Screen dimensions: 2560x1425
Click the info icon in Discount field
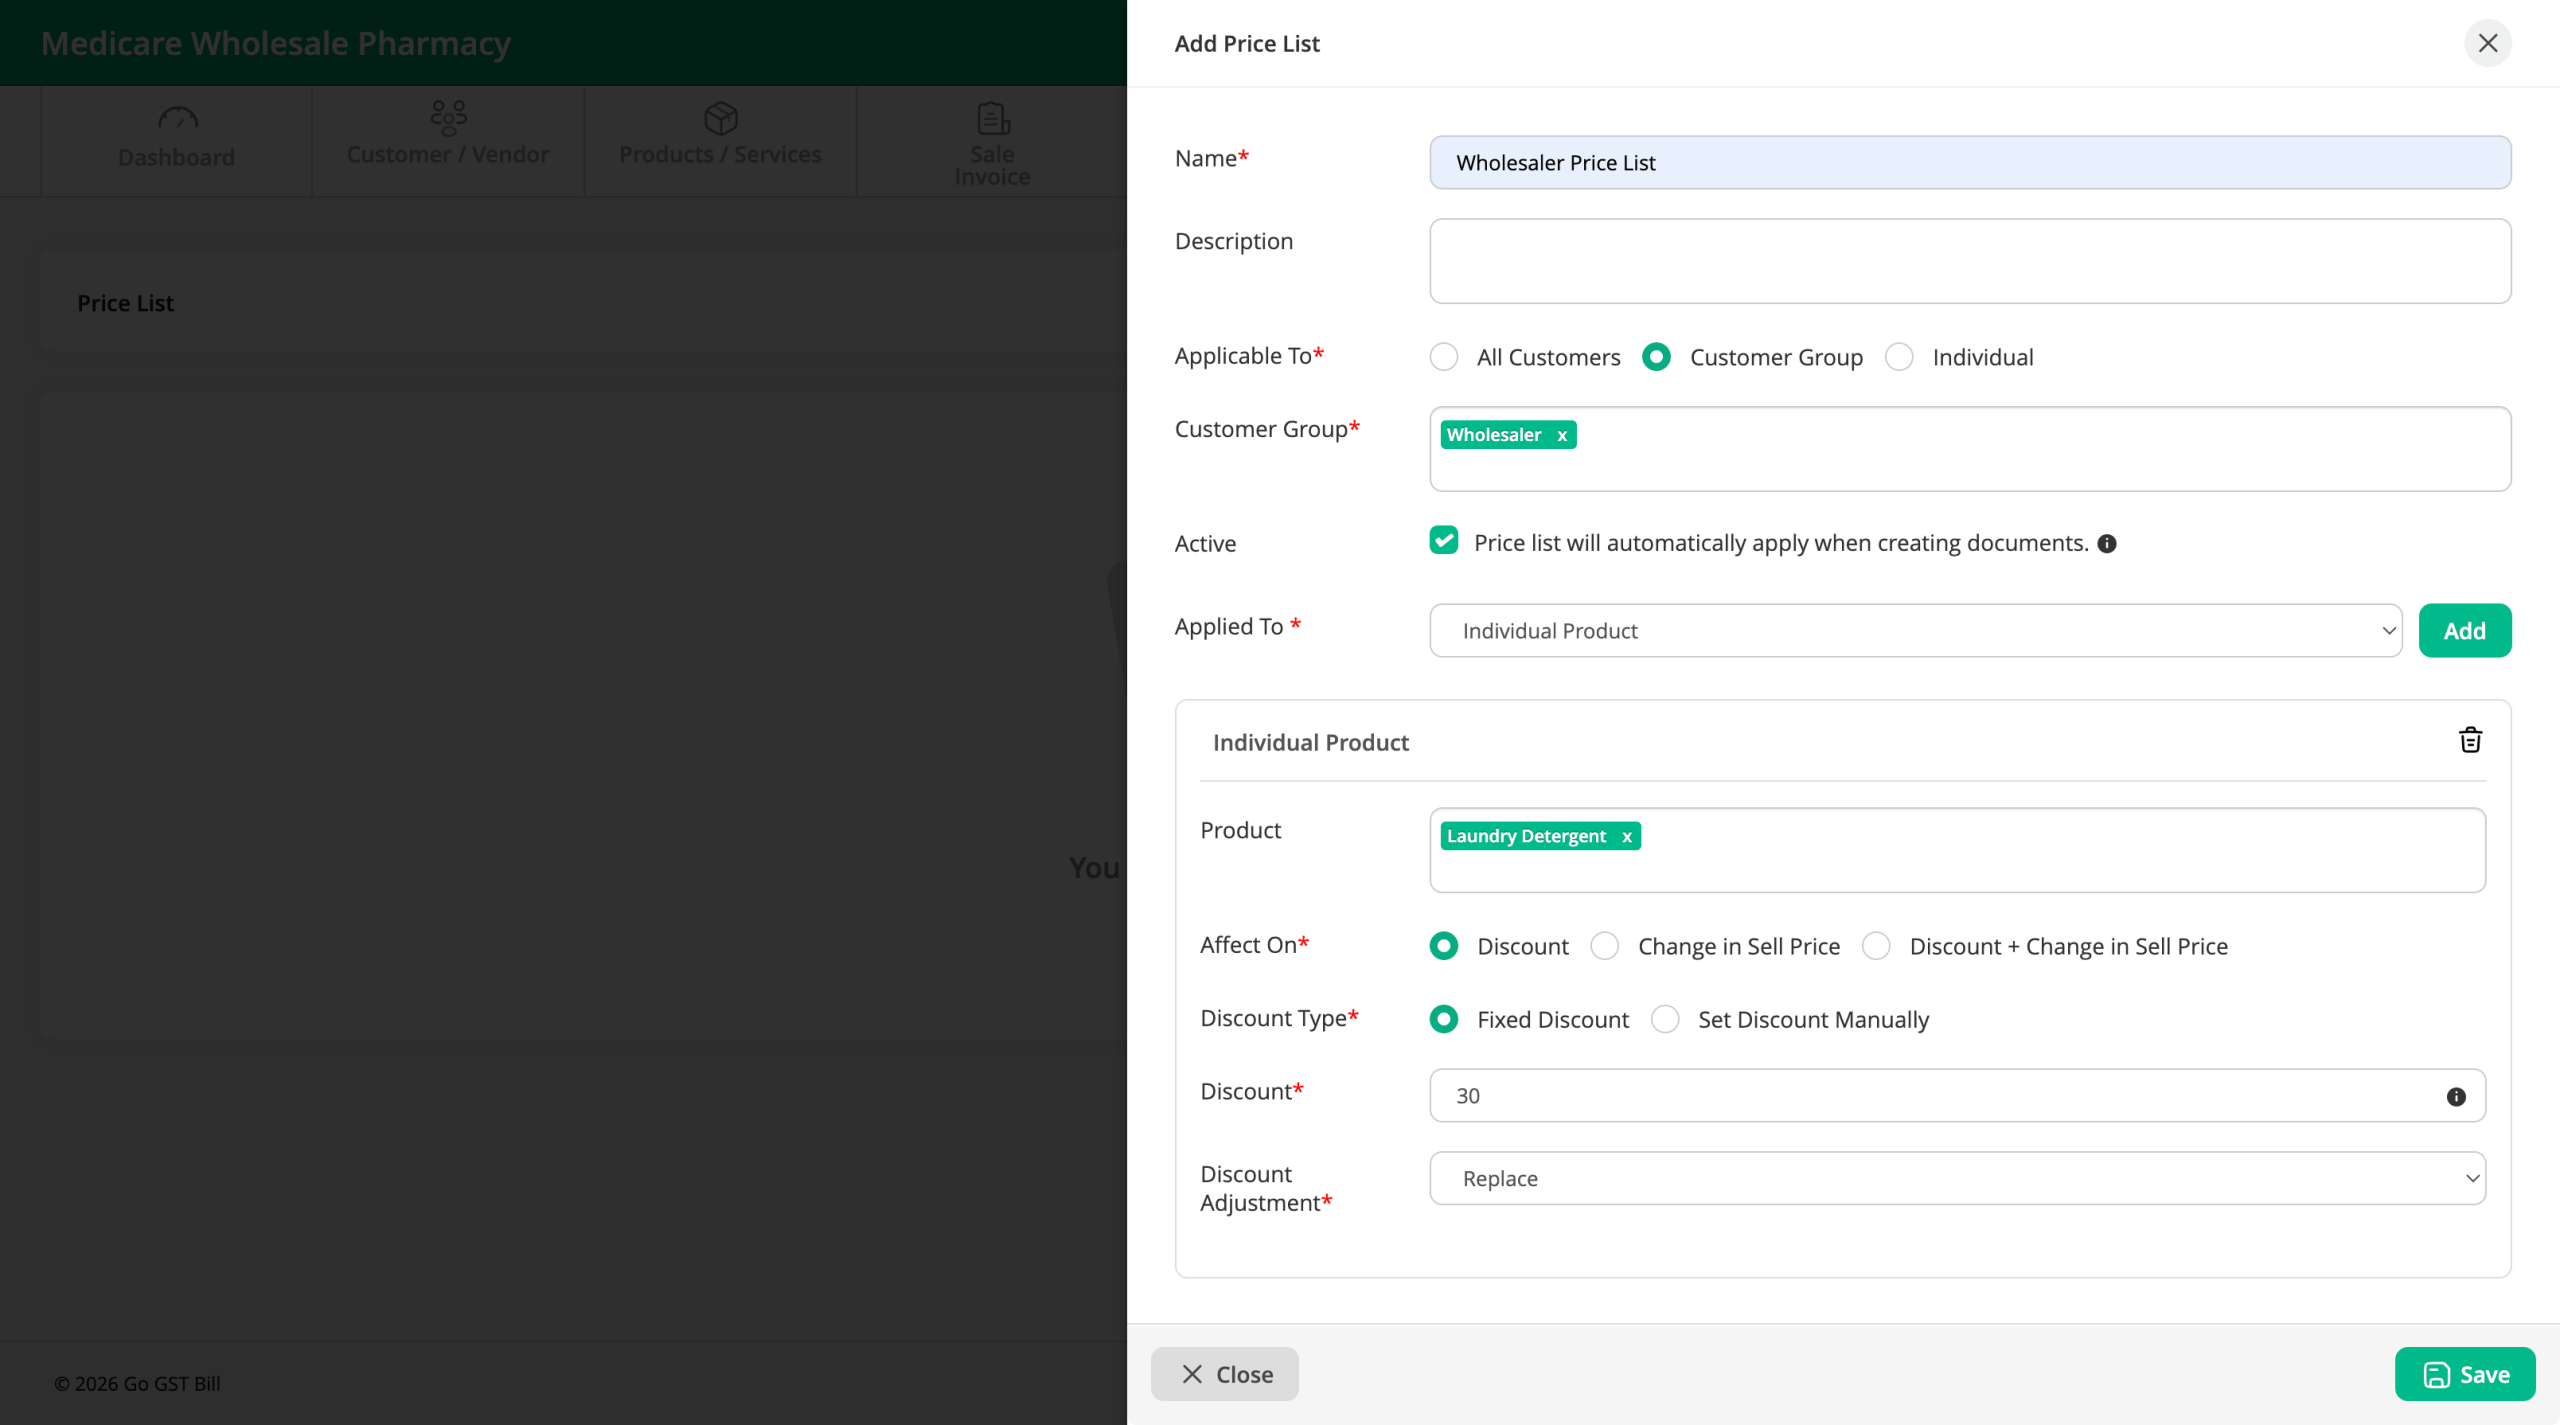pos(2456,1097)
